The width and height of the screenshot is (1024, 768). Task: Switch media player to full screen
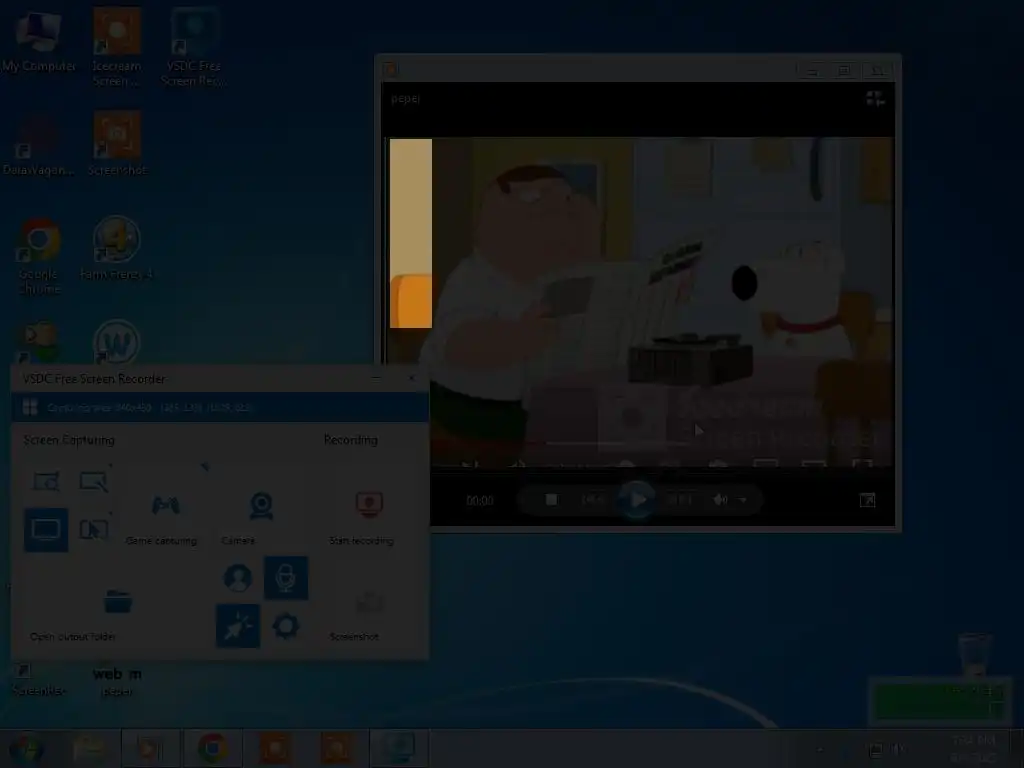867,500
